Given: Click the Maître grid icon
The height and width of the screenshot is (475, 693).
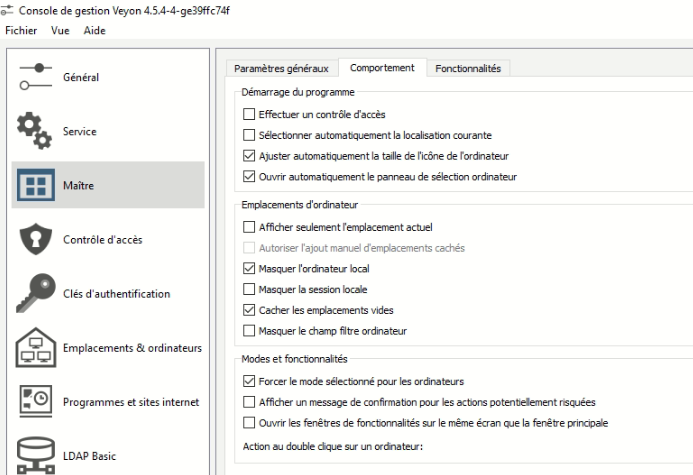Looking at the screenshot, I should point(36,185).
